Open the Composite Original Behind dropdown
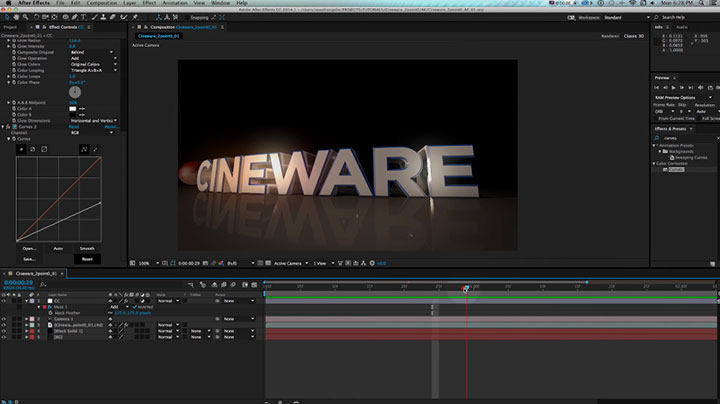 click(91, 52)
